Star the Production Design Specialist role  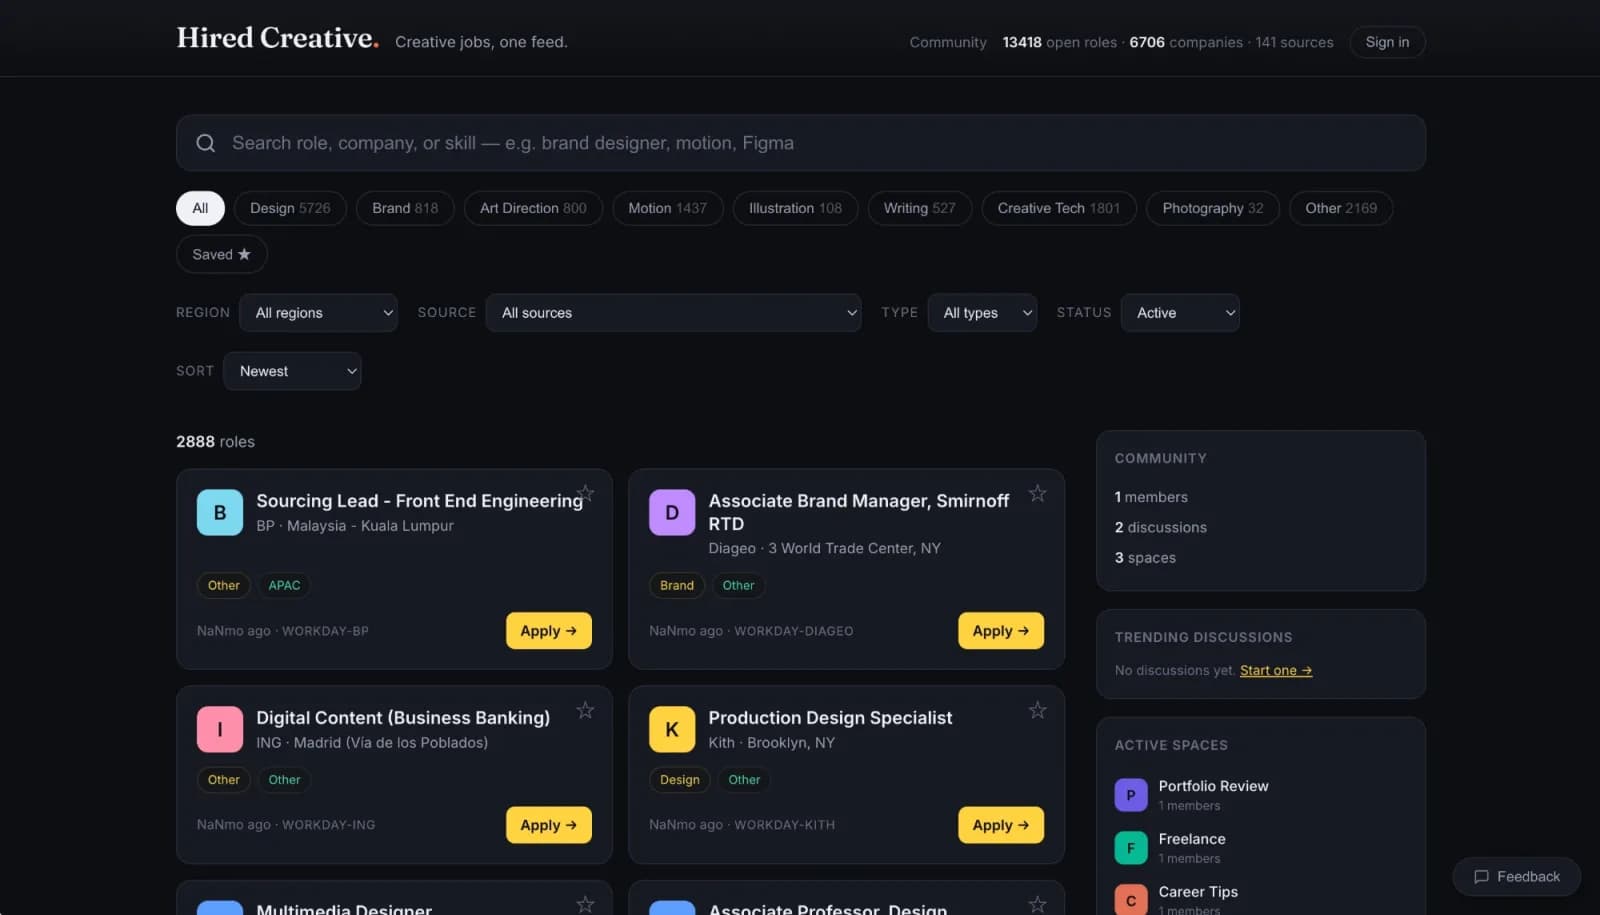tap(1038, 710)
